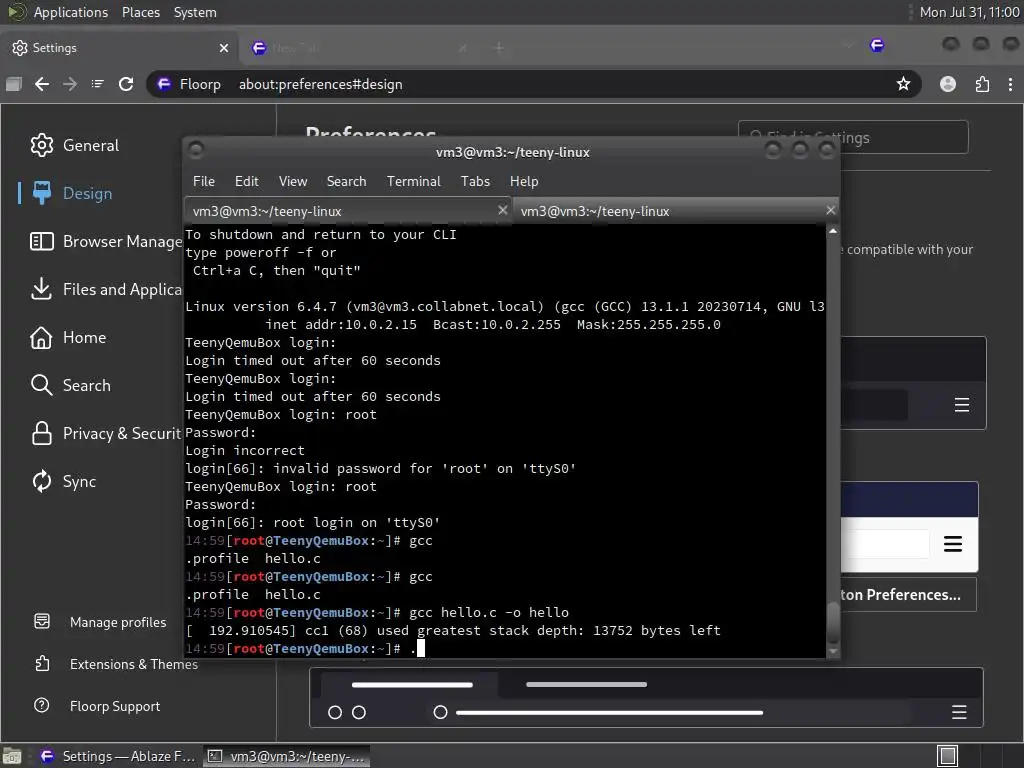Click the clock Mon Jul 31, 11:00
The height and width of the screenshot is (768, 1024).
click(x=969, y=12)
